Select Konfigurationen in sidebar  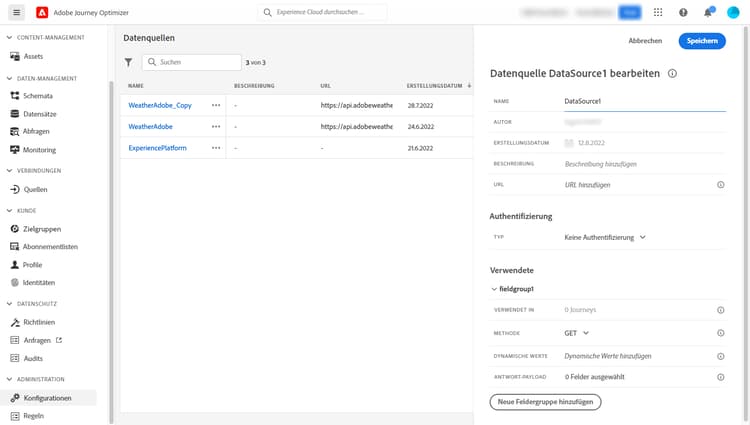pyautogui.click(x=47, y=398)
